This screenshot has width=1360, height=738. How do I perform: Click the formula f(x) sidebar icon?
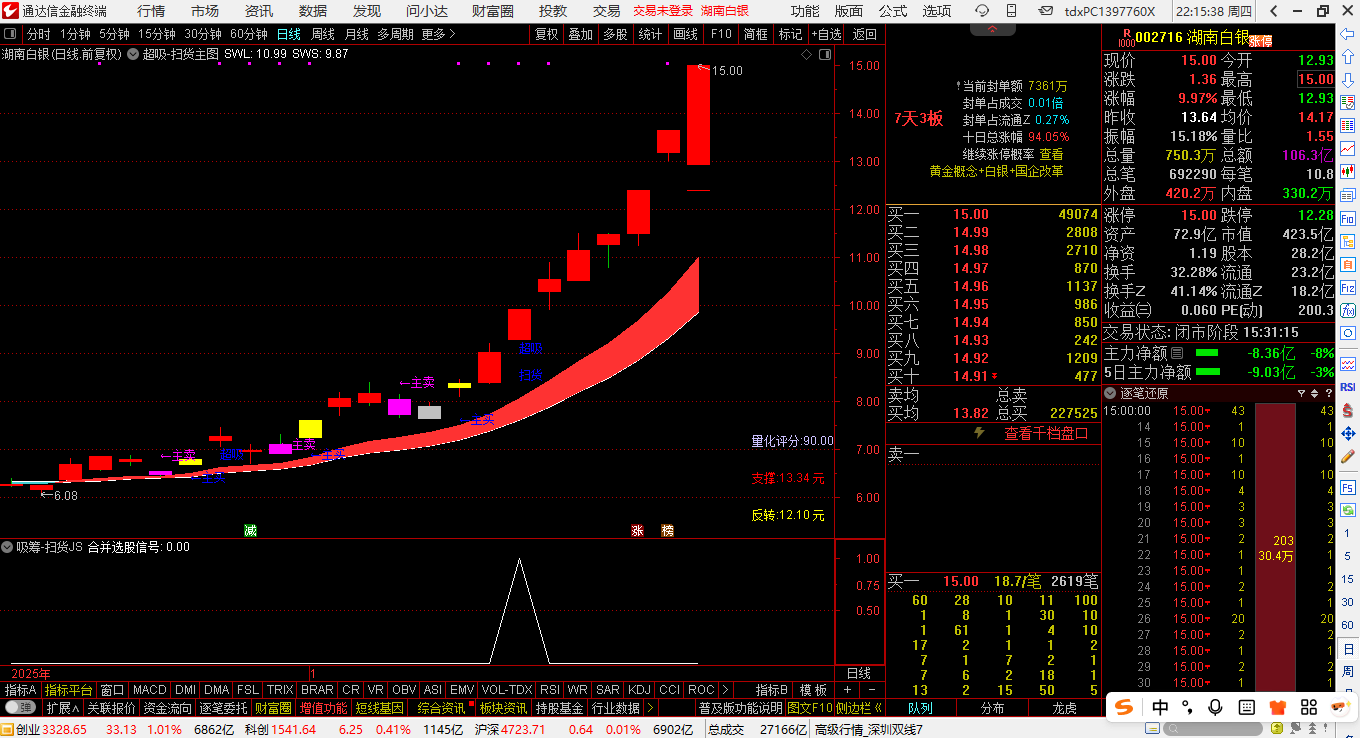1347,310
